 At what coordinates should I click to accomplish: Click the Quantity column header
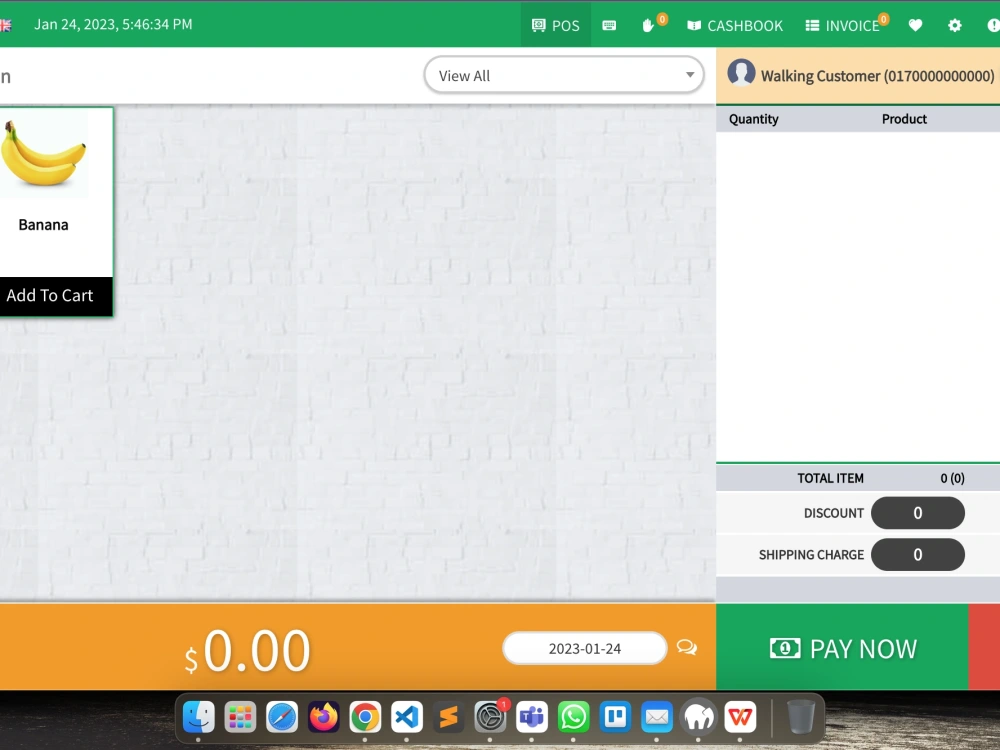[753, 119]
